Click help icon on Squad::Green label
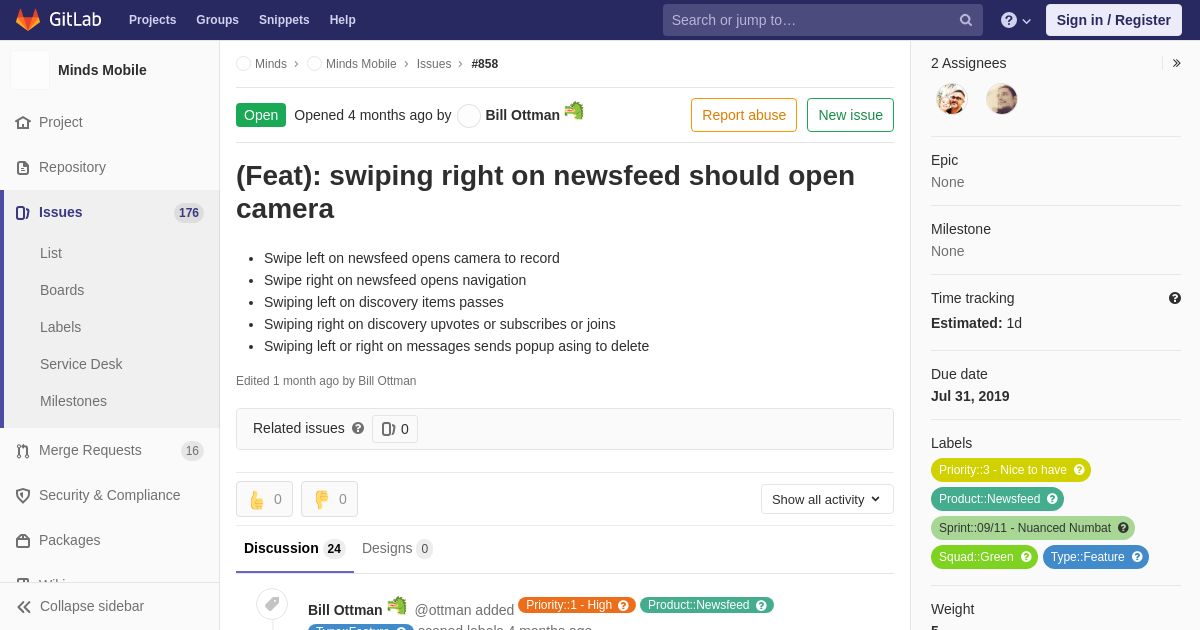1200x630 pixels. [1026, 557]
